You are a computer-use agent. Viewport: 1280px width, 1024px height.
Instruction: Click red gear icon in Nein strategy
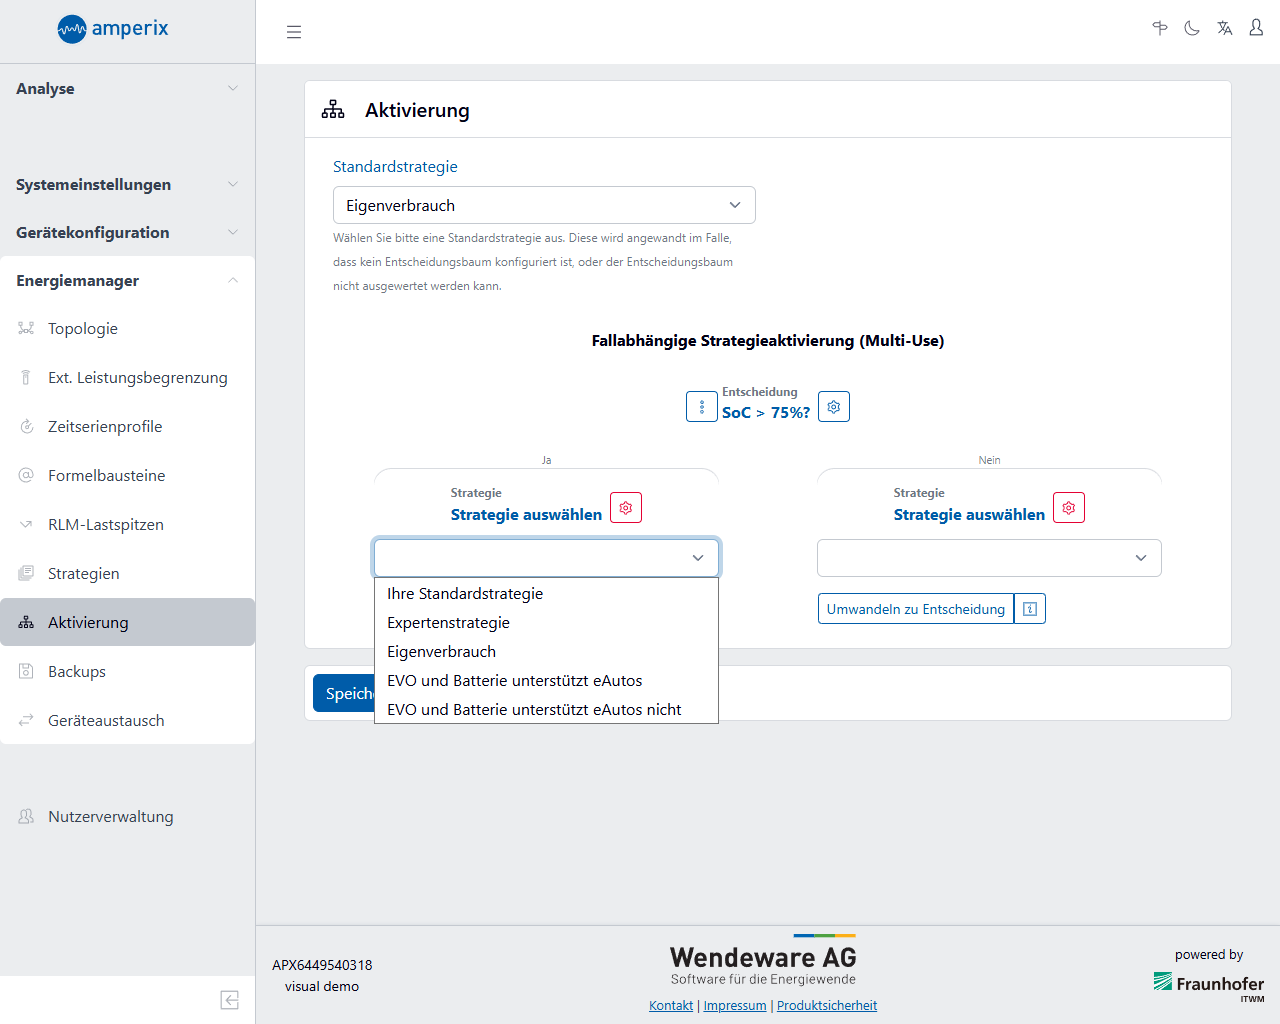1069,508
